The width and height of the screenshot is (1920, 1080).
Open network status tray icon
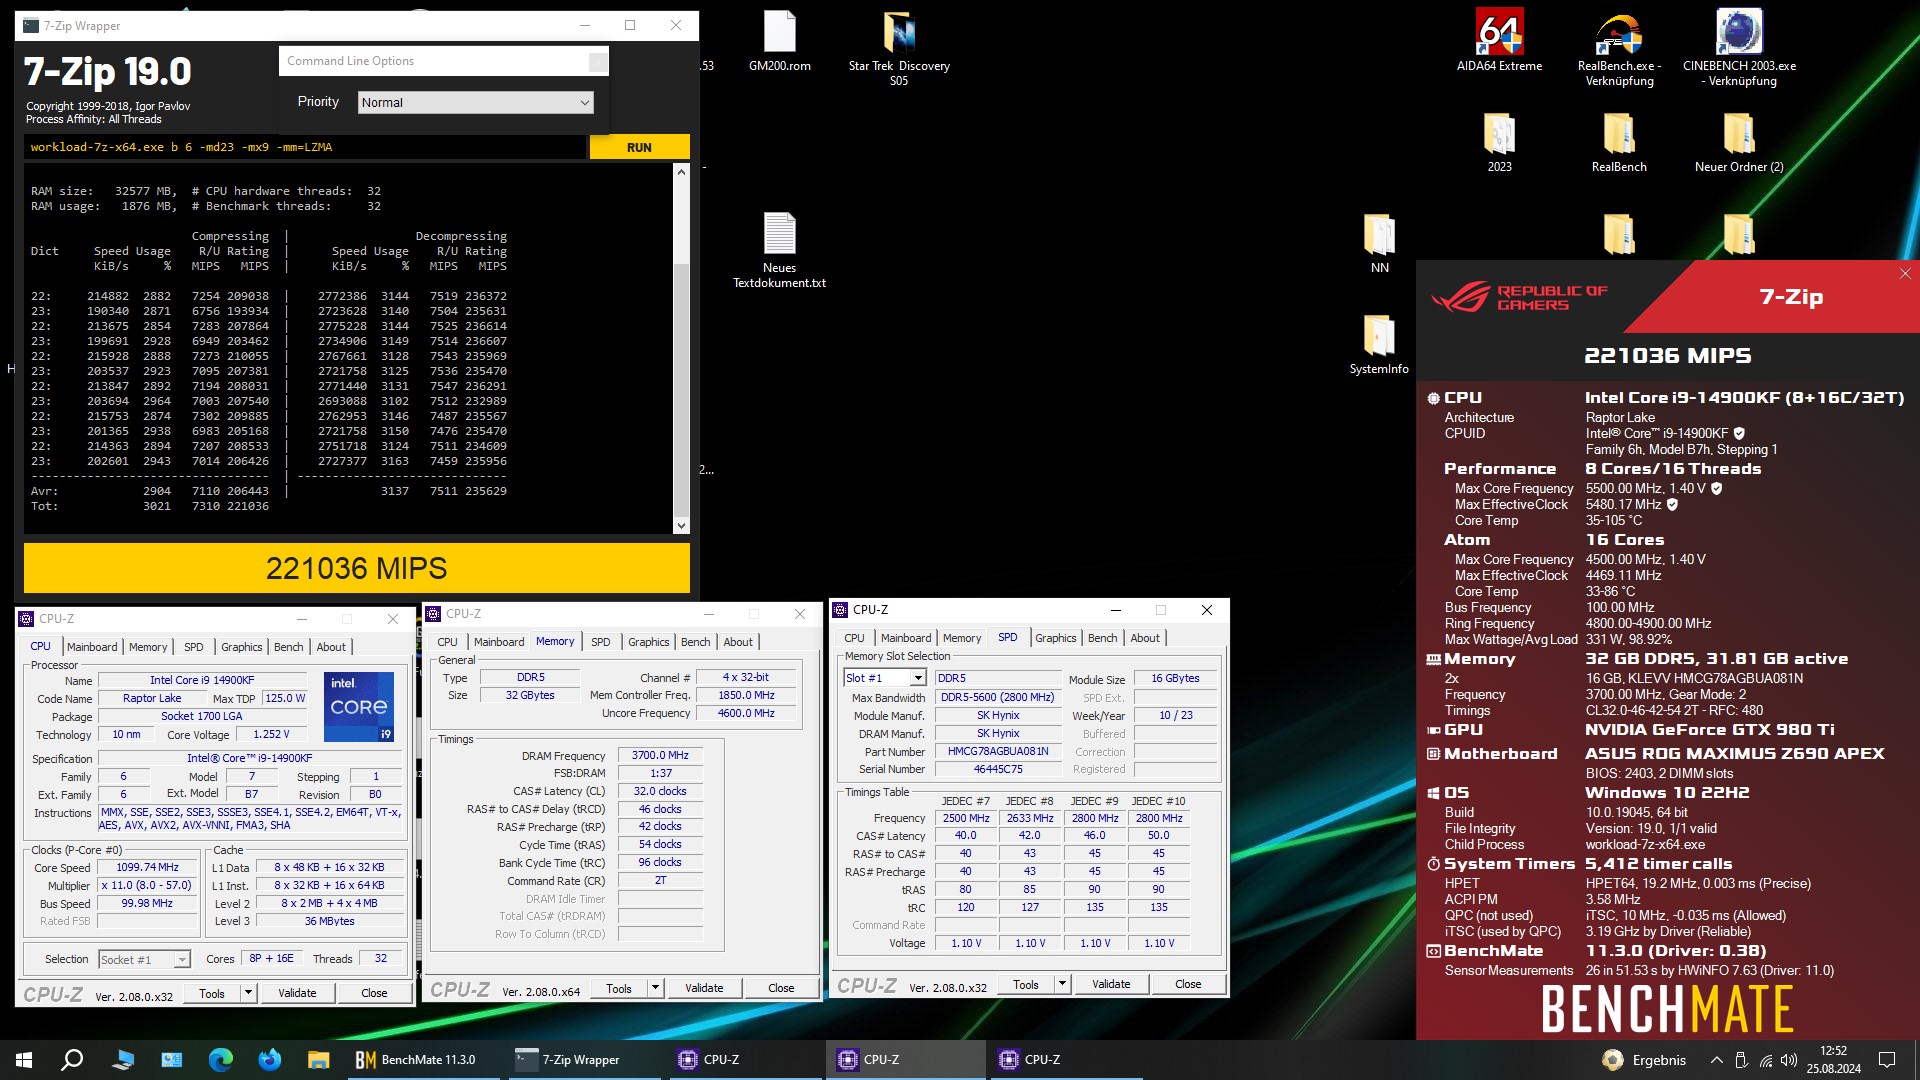(1765, 1060)
